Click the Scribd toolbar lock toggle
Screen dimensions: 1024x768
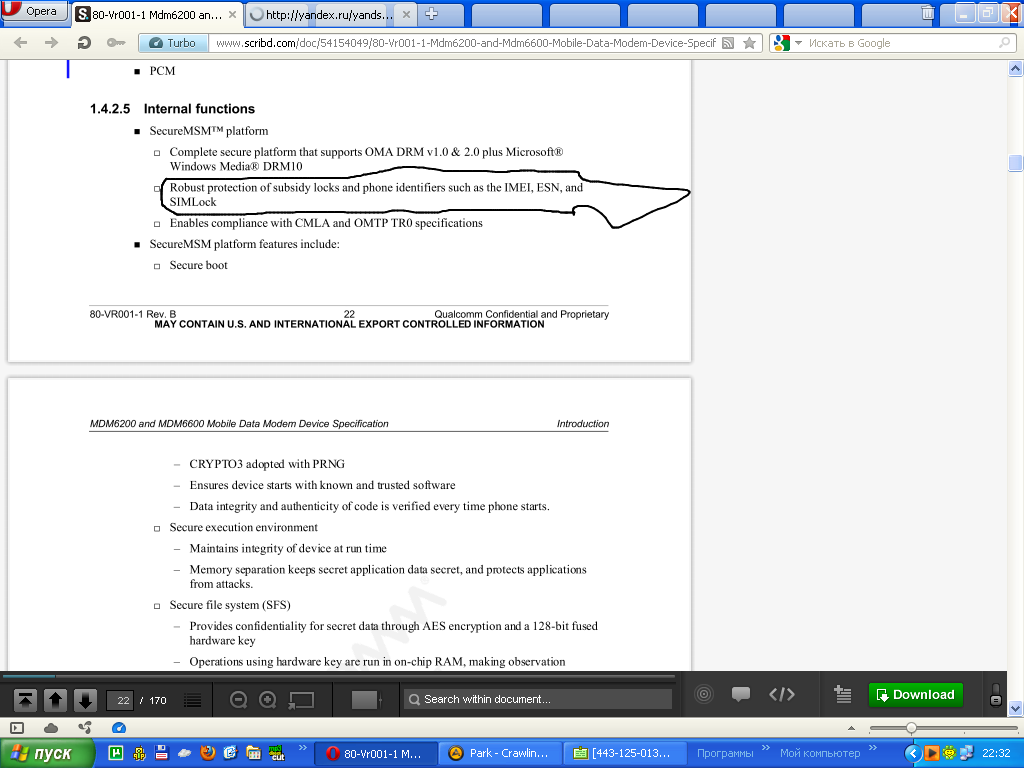(995, 694)
